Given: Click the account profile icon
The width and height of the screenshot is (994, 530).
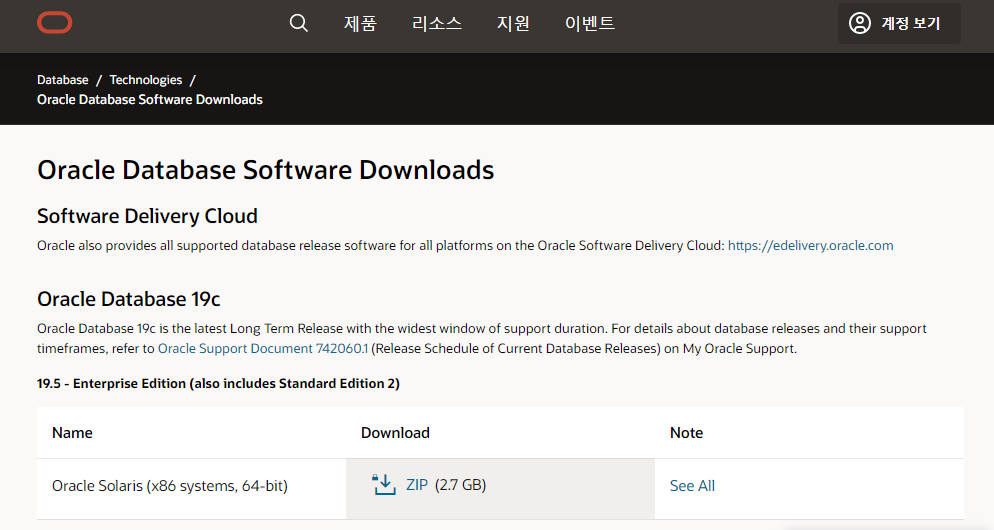Looking at the screenshot, I should click(x=860, y=23).
